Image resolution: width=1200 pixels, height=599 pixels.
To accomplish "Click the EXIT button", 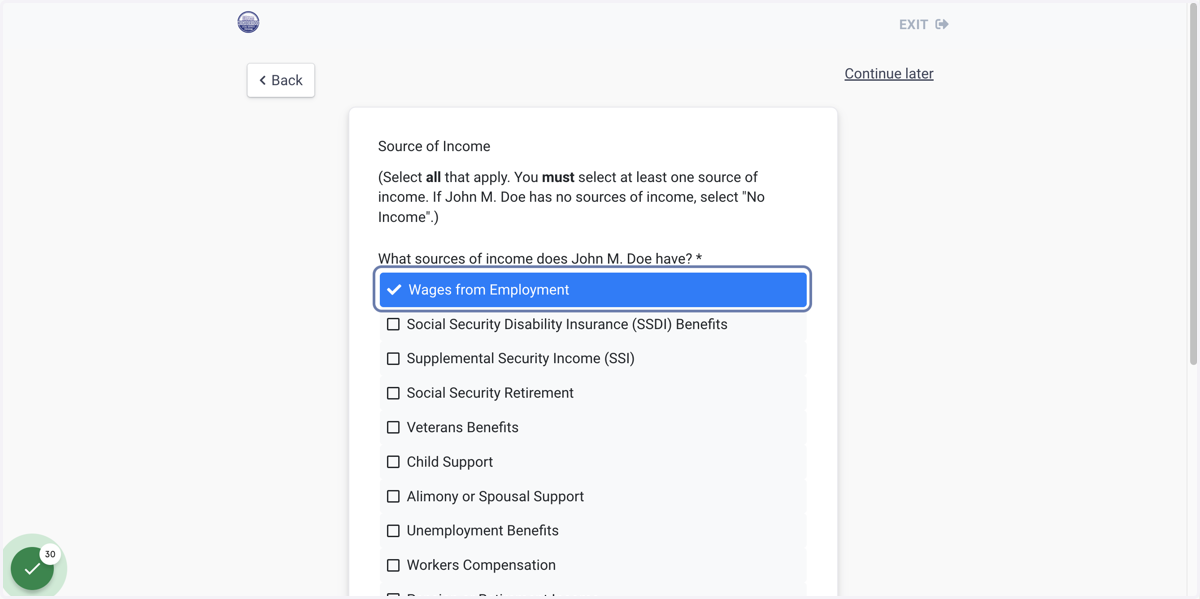I will click(923, 24).
